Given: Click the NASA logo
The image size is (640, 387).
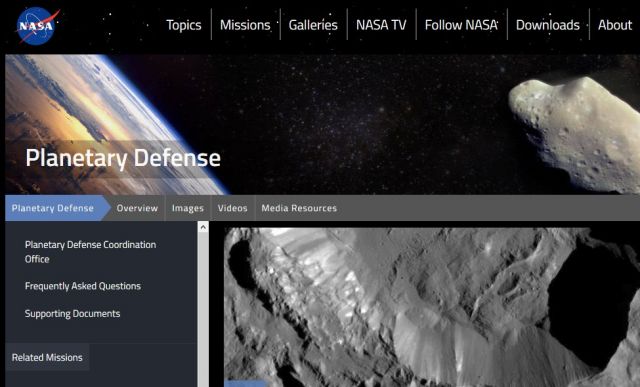Looking at the screenshot, I should (x=37, y=26).
